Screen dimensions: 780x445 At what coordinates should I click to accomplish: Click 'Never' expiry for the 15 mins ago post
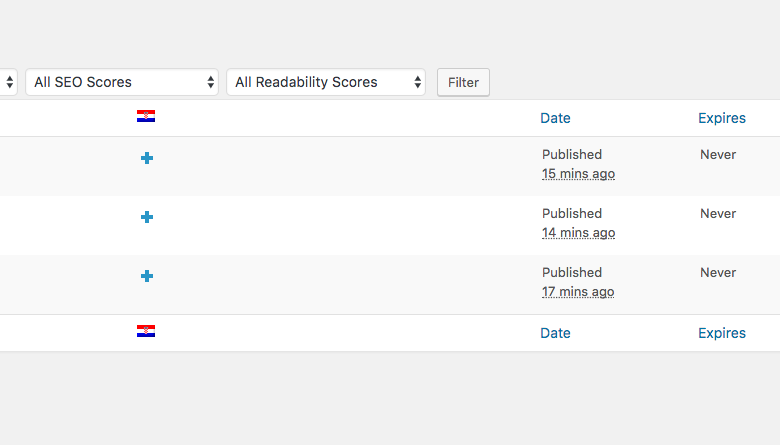[718, 155]
